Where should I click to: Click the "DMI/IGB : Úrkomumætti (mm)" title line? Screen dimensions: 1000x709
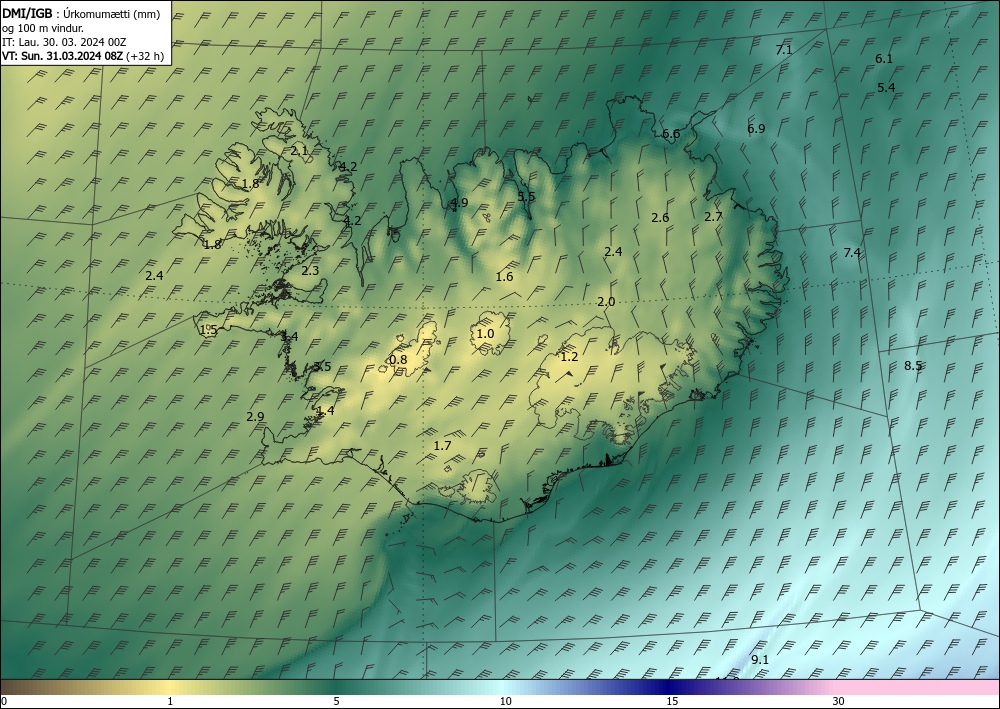81,14
